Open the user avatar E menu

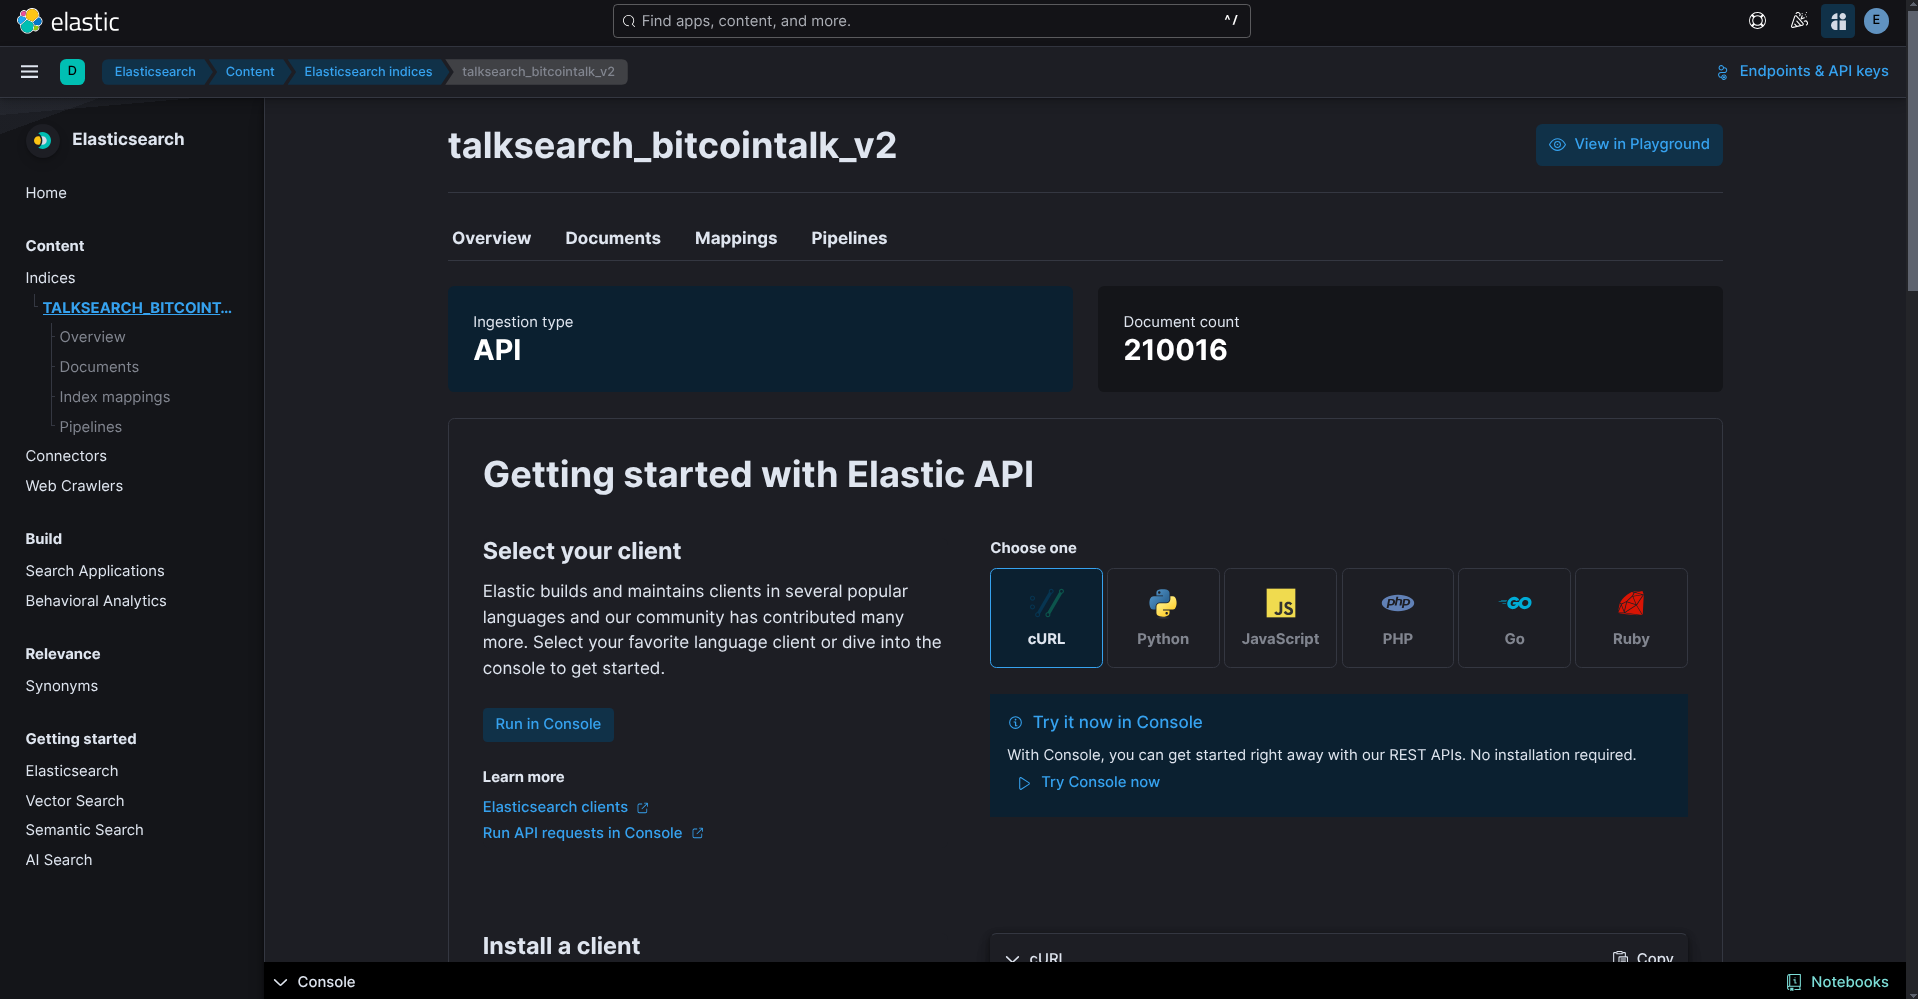1876,21
